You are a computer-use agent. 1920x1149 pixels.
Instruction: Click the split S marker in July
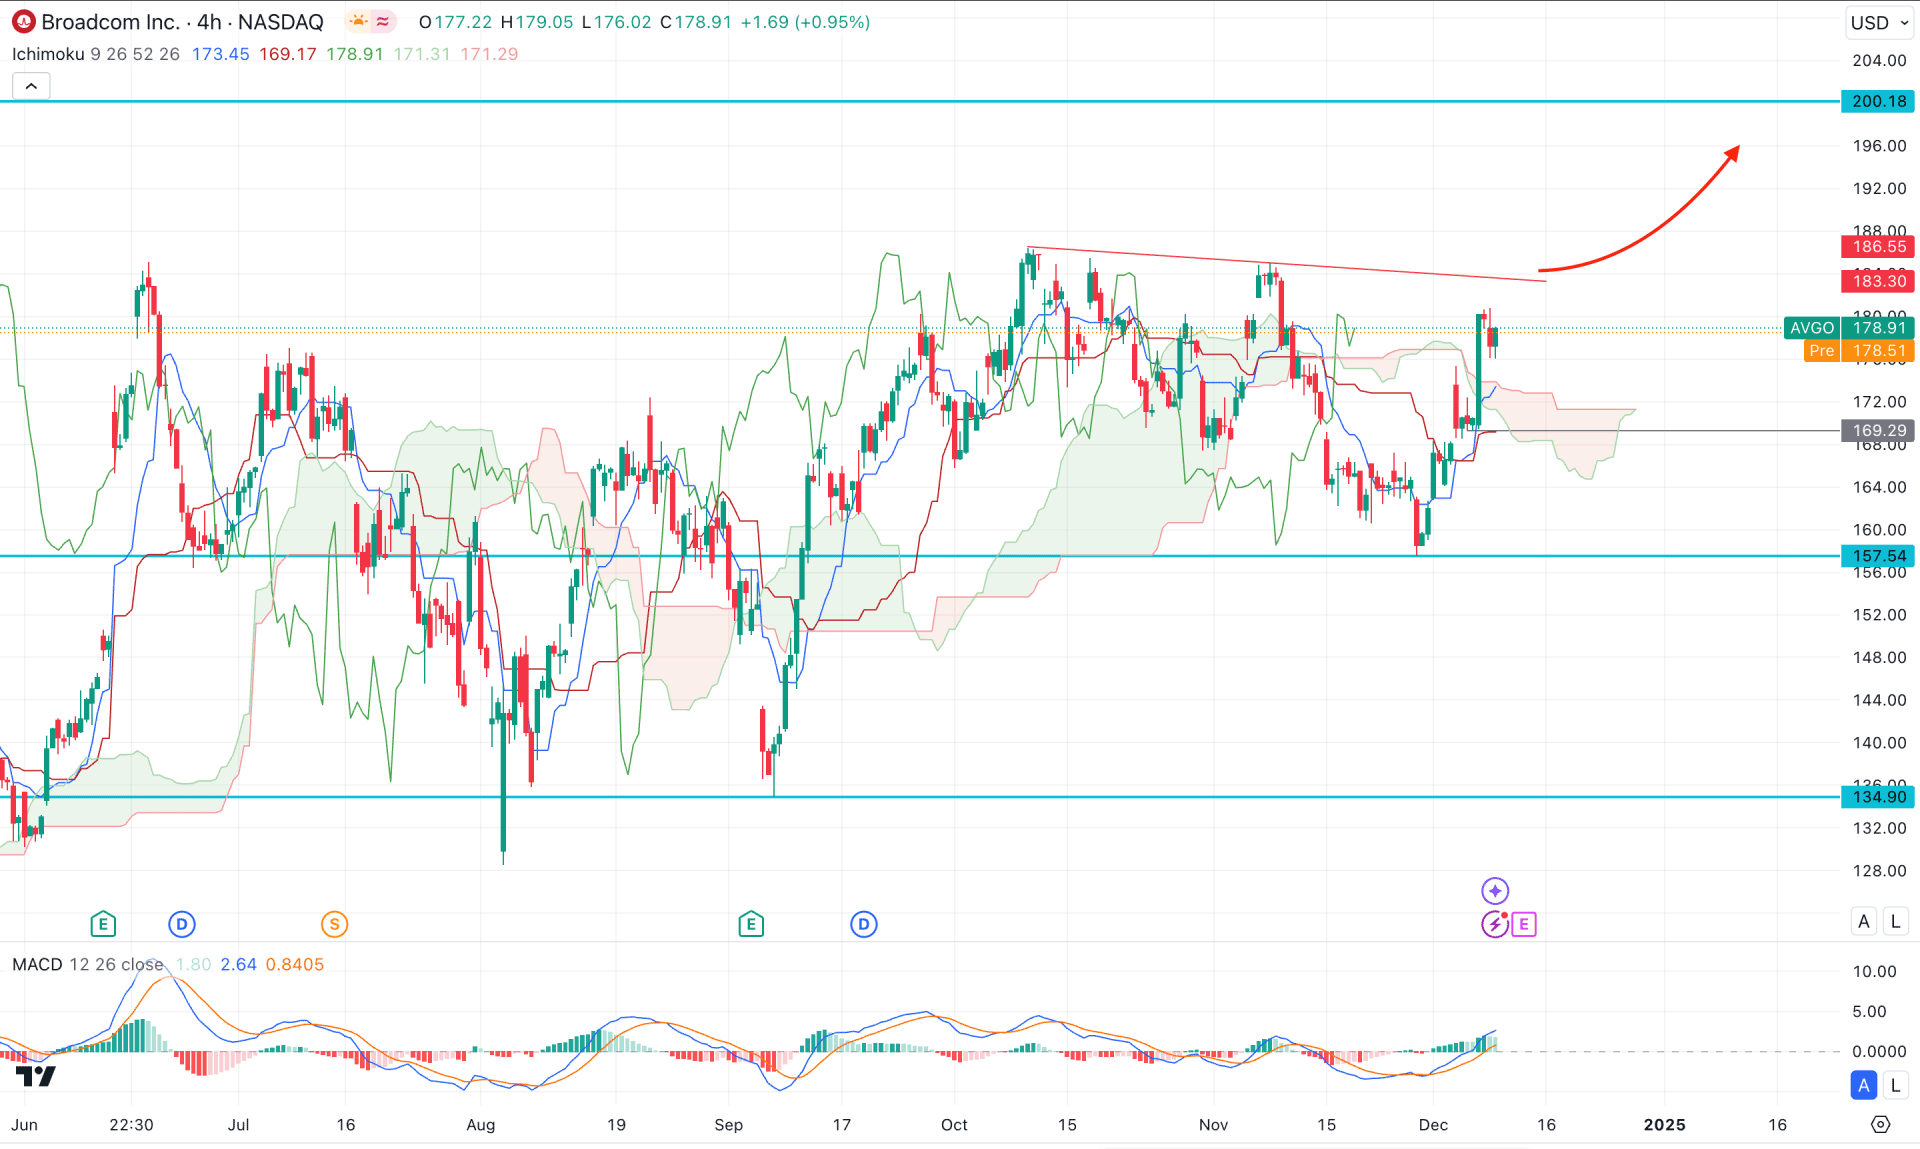335,924
